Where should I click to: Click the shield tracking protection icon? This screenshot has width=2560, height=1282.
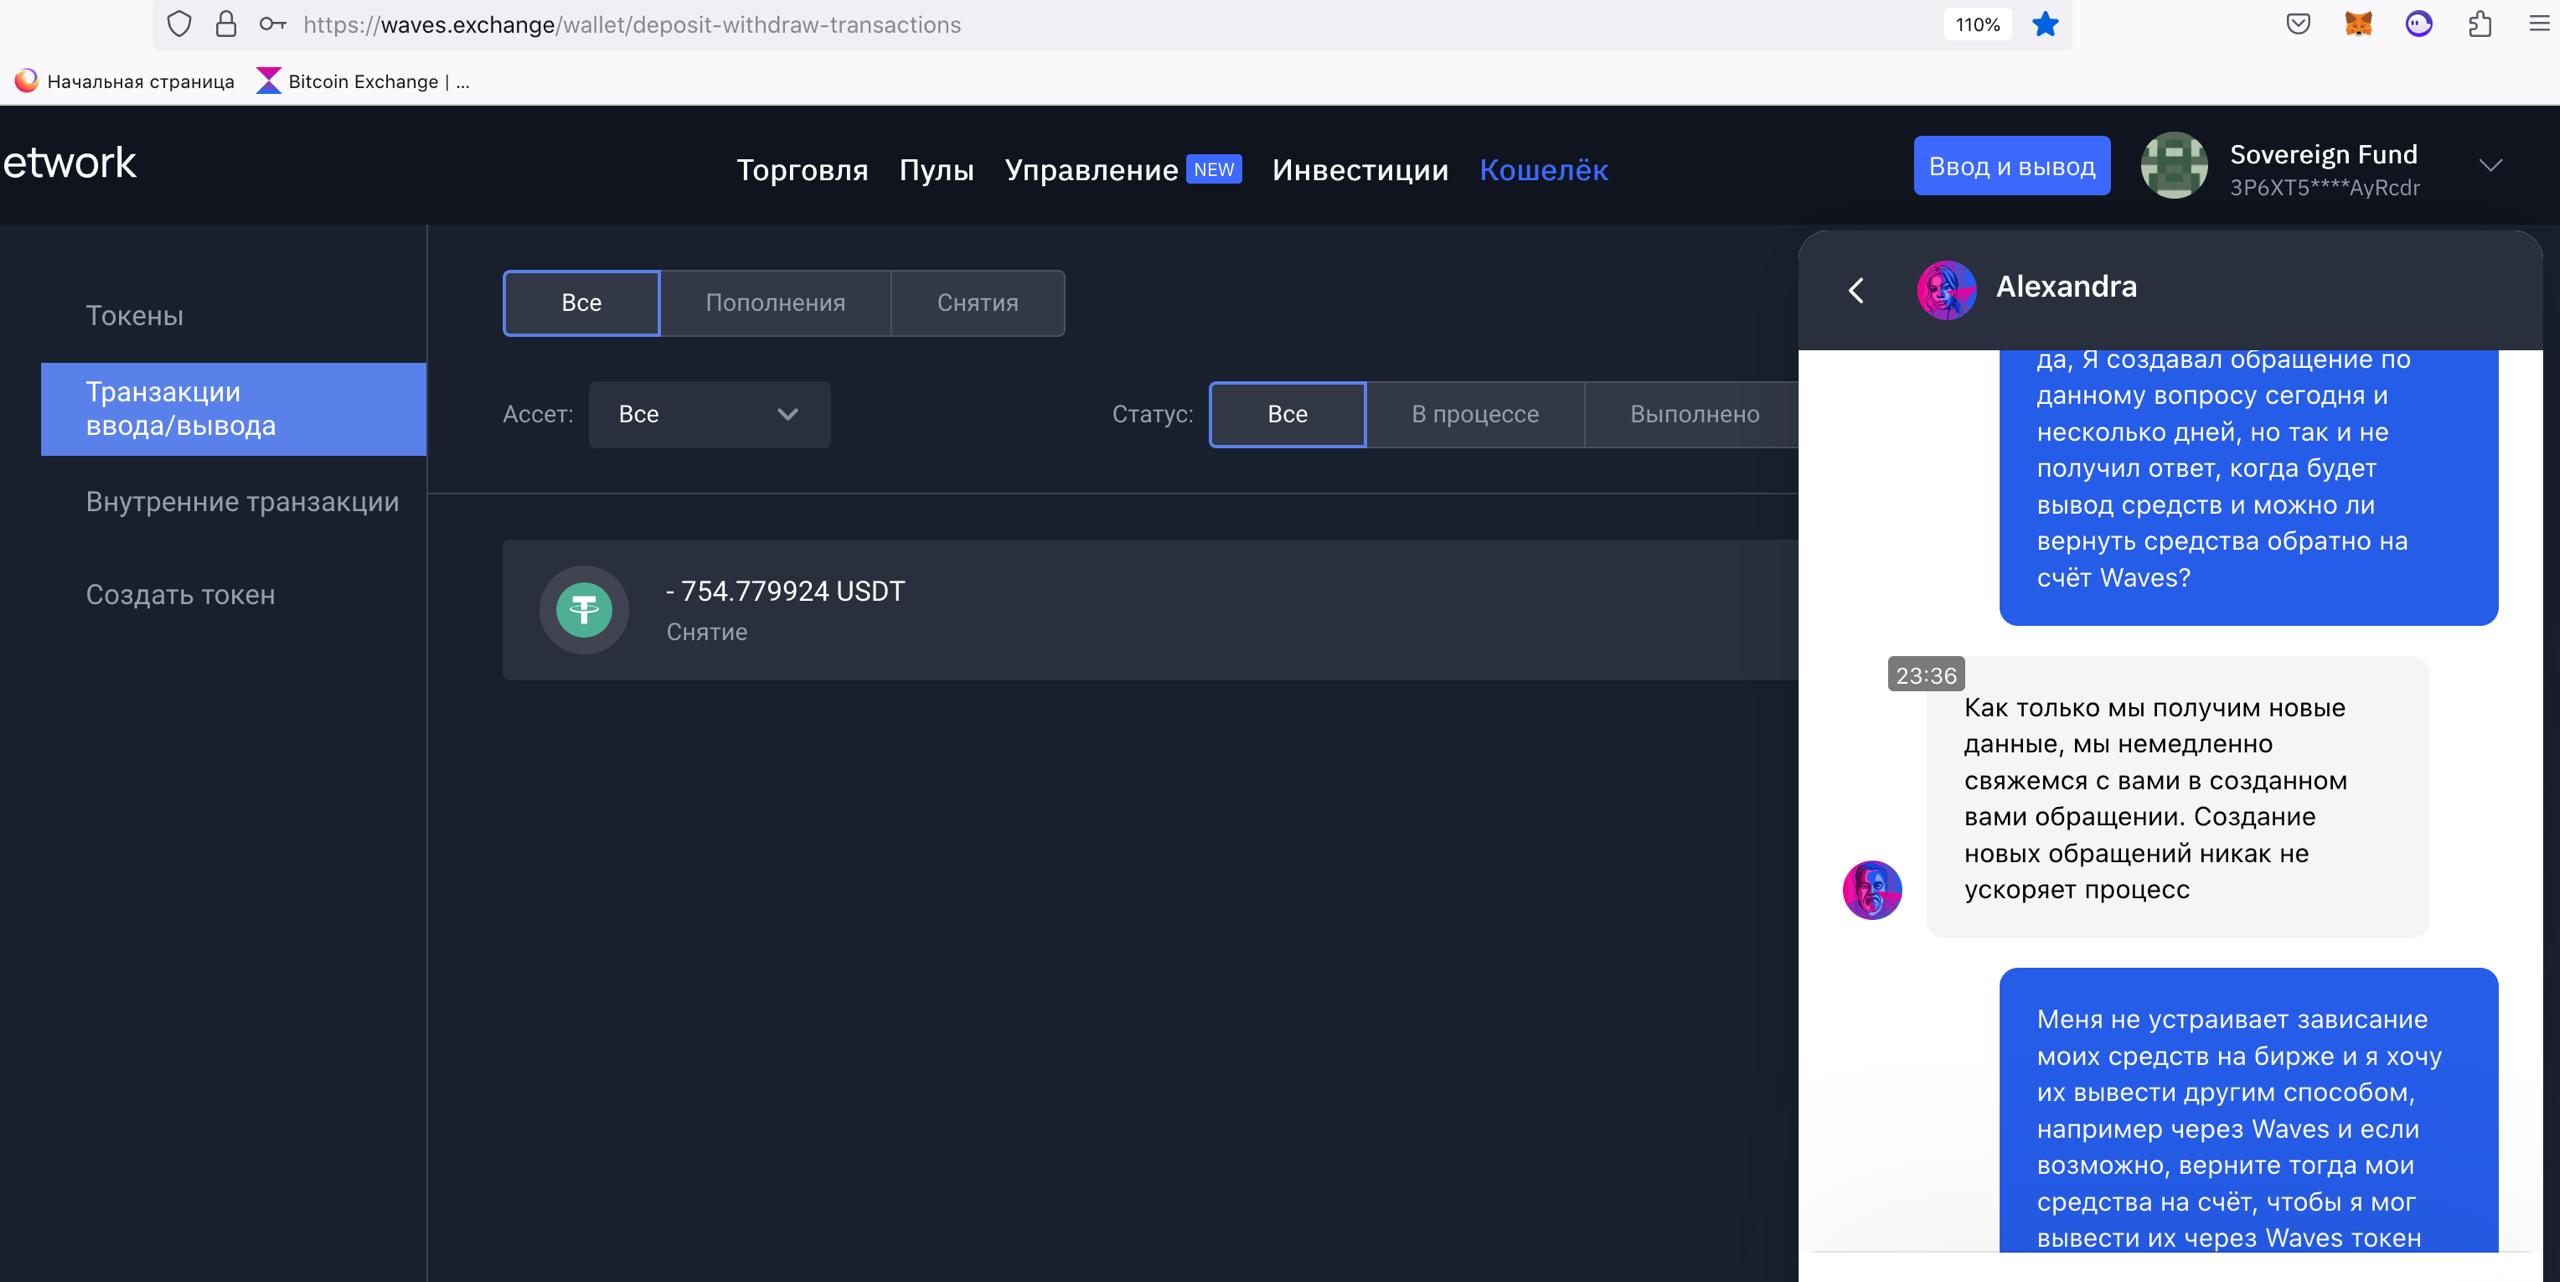(179, 24)
